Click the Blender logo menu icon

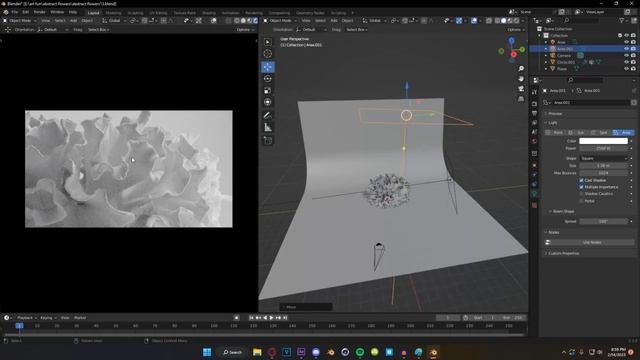(x=6, y=12)
